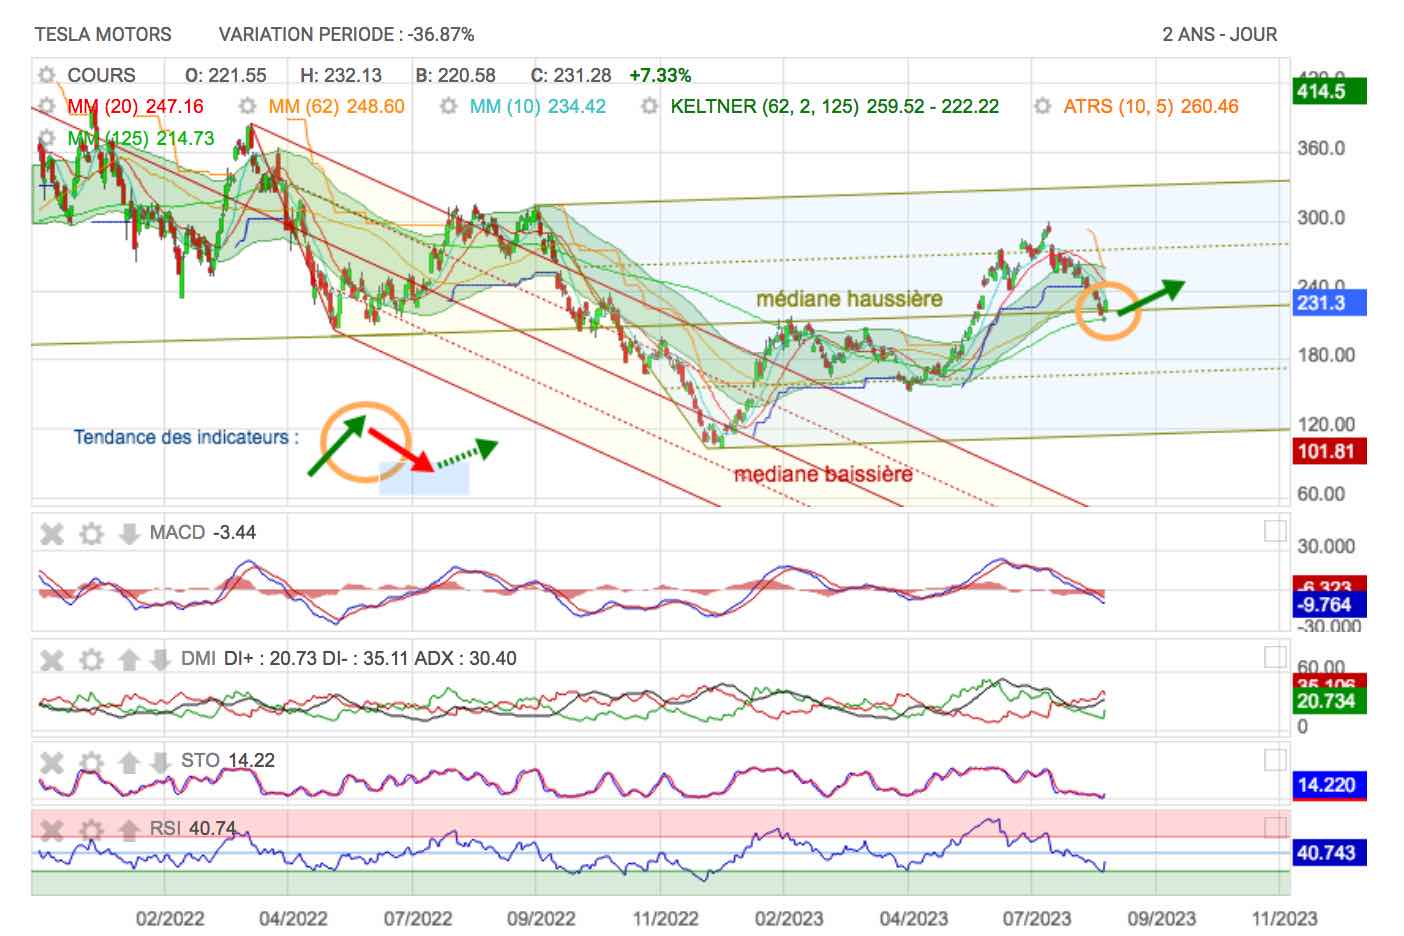Viewport: 1404px width, 936px height.
Task: Click the MM (20) 247.16 label
Action: tap(135, 106)
